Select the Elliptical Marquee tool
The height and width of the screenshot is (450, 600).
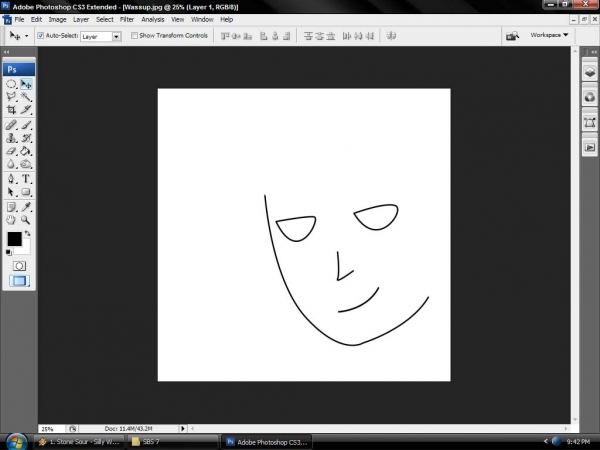click(x=11, y=84)
